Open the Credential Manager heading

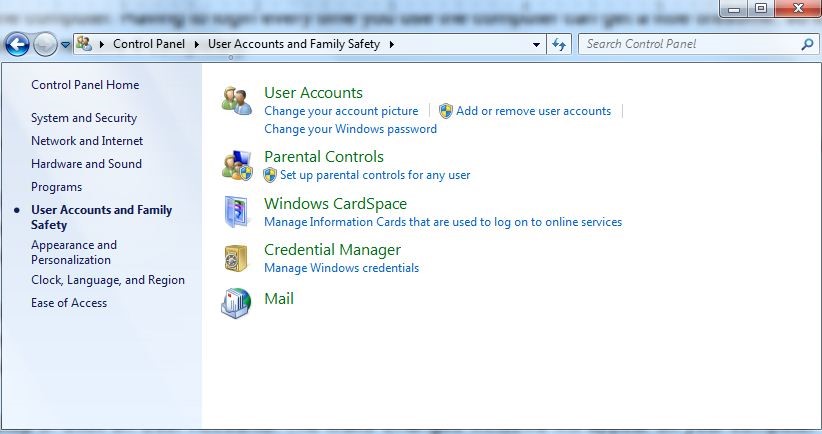point(332,250)
